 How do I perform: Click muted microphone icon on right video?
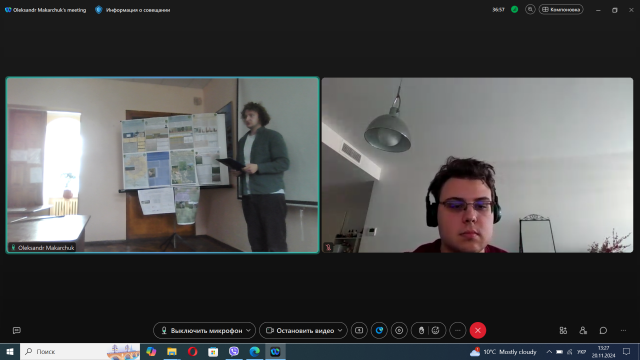pyautogui.click(x=328, y=247)
